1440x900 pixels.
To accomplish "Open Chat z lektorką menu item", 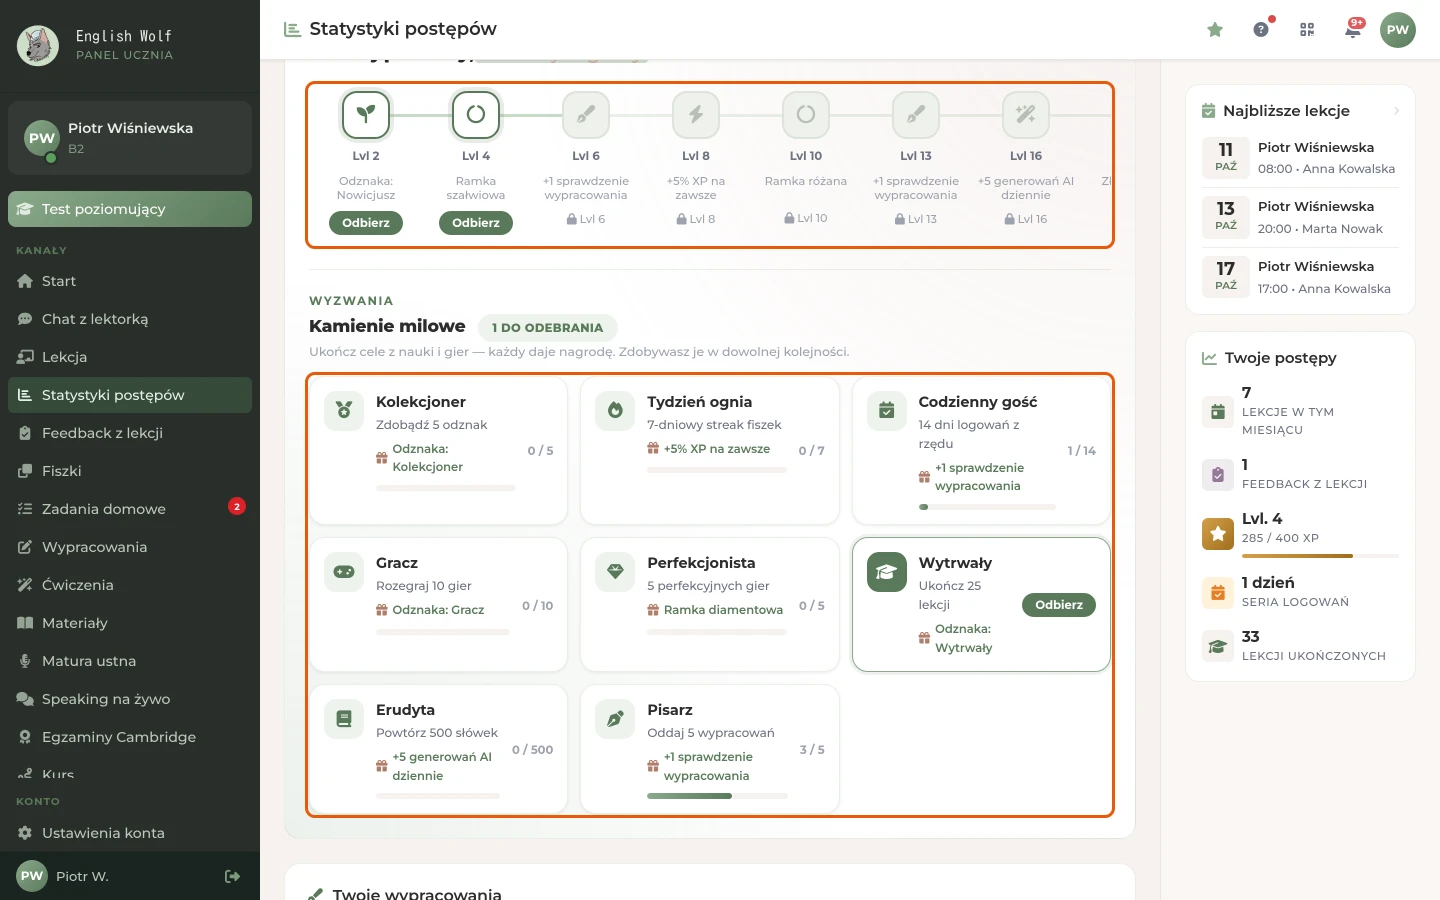I will (x=130, y=319).
